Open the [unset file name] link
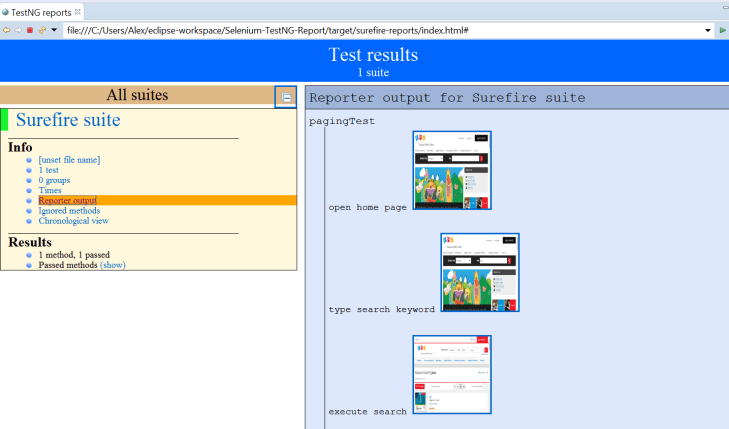The height and width of the screenshot is (429, 729). pos(69,160)
